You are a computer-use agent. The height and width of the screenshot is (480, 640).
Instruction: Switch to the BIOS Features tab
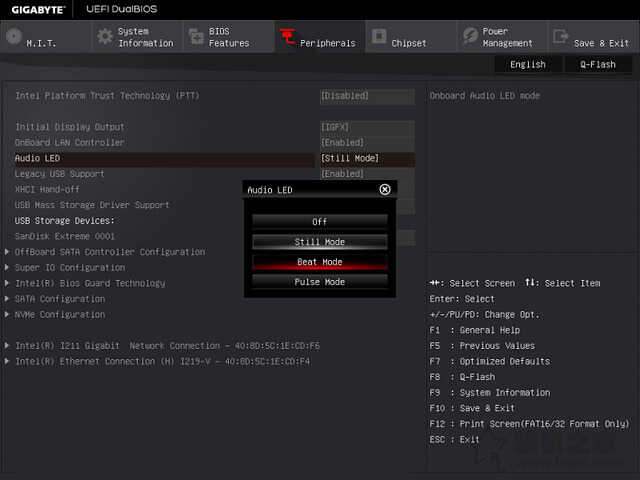click(x=229, y=37)
